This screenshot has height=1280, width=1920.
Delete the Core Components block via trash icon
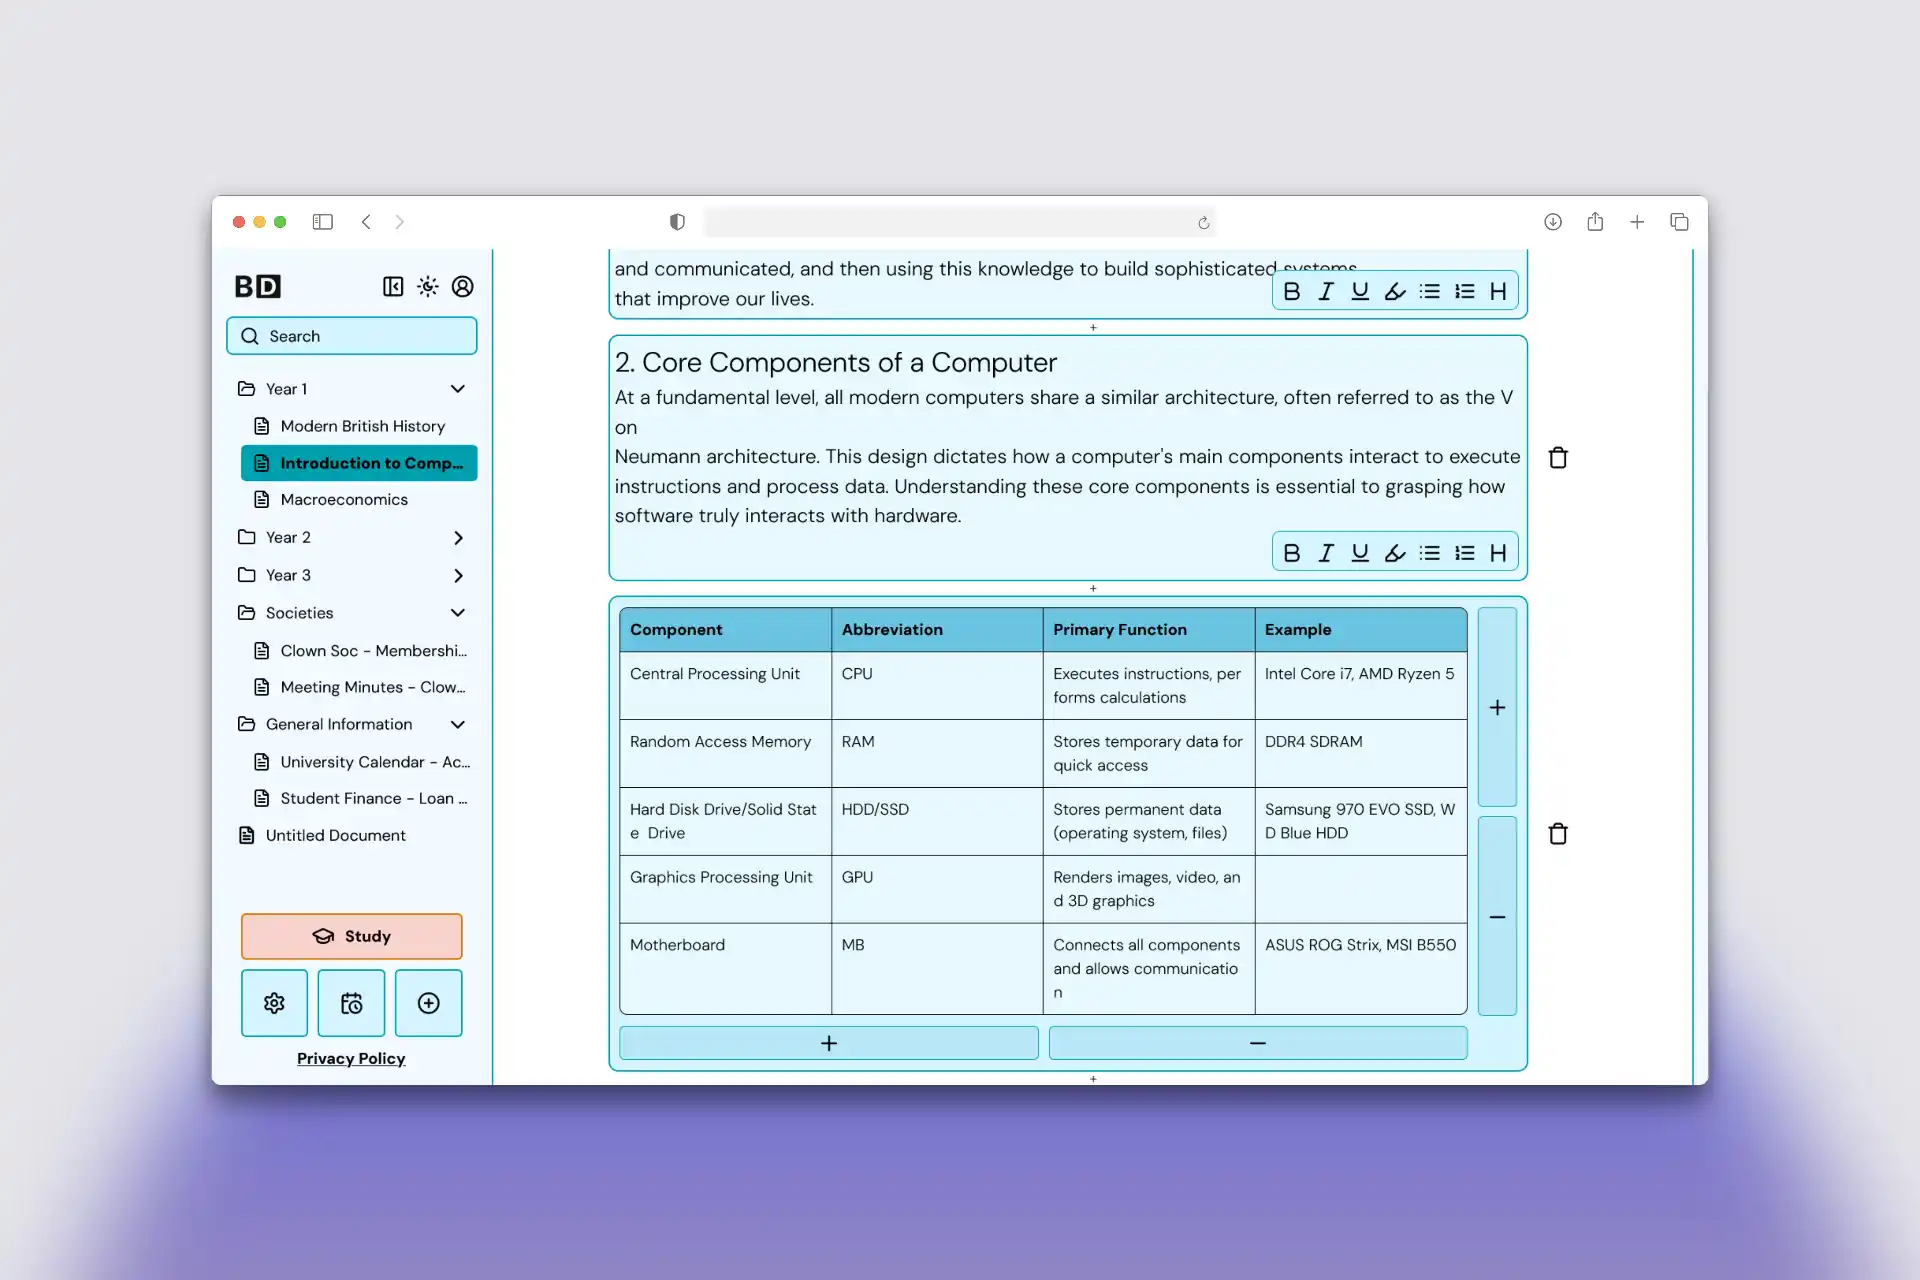pos(1558,457)
